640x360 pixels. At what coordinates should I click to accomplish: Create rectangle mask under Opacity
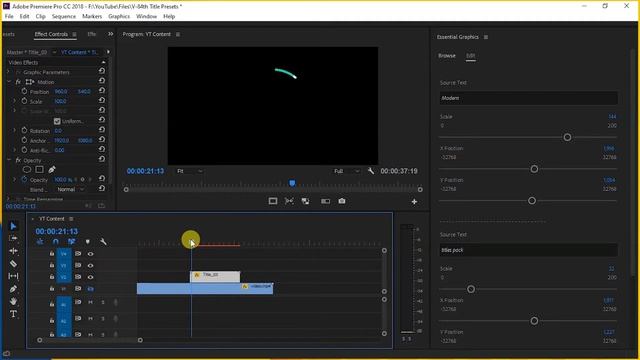tap(40, 169)
